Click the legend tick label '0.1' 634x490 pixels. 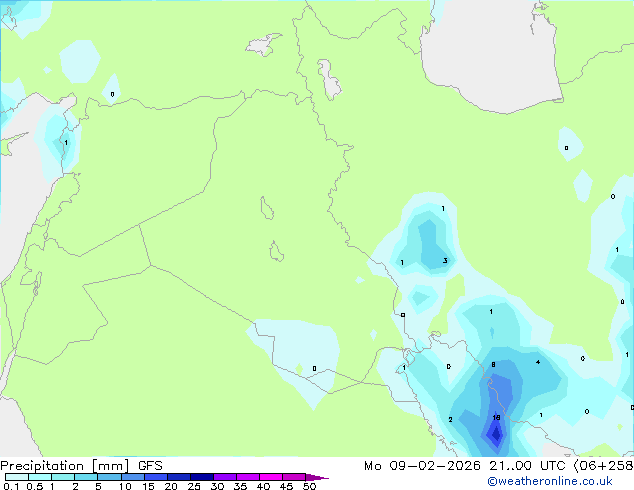[x=11, y=486]
